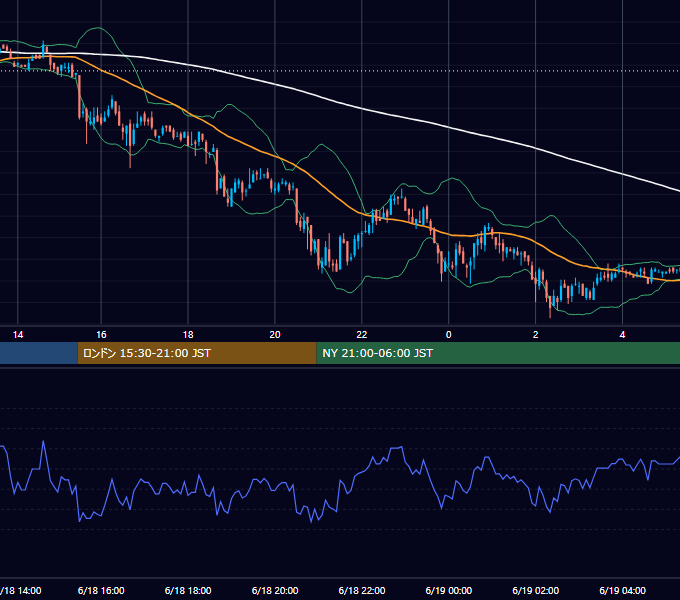Click the 6/19 02:00 date label
680x600 pixels.
(x=536, y=590)
